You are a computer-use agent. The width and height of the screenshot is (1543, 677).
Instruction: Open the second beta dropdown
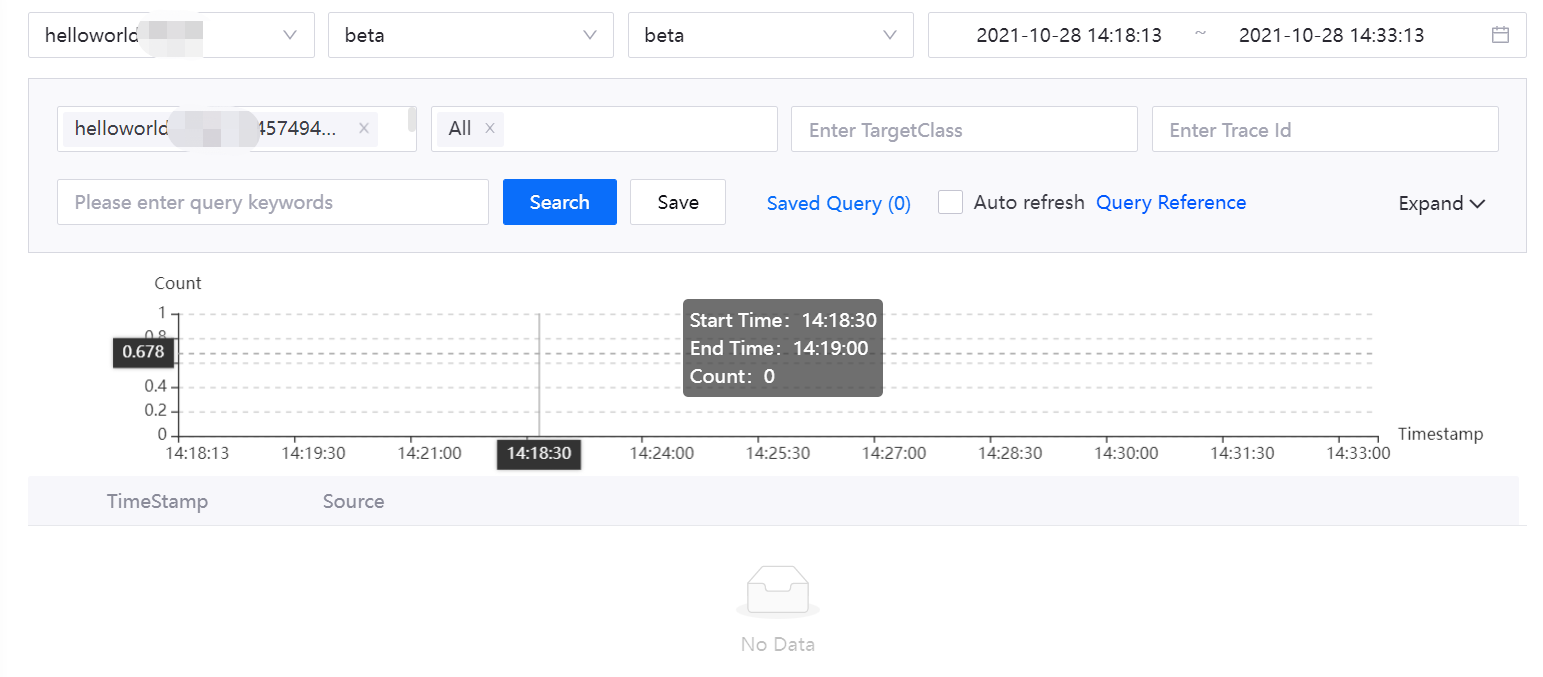coord(770,35)
